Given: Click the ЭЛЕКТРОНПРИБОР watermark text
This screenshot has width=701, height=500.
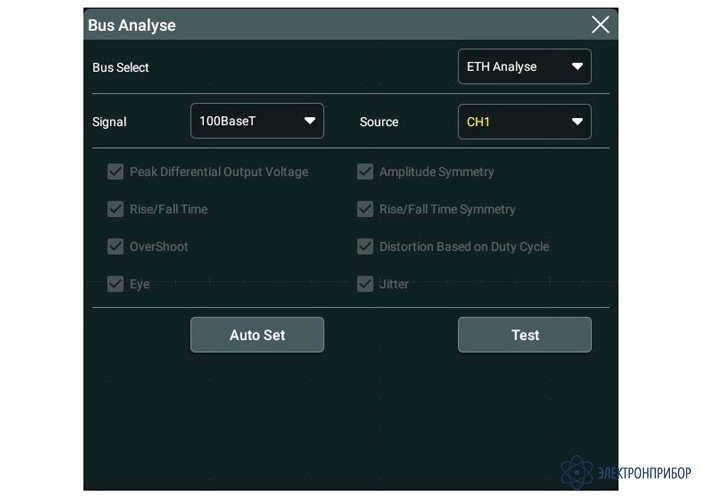Looking at the screenshot, I should click(x=643, y=473).
